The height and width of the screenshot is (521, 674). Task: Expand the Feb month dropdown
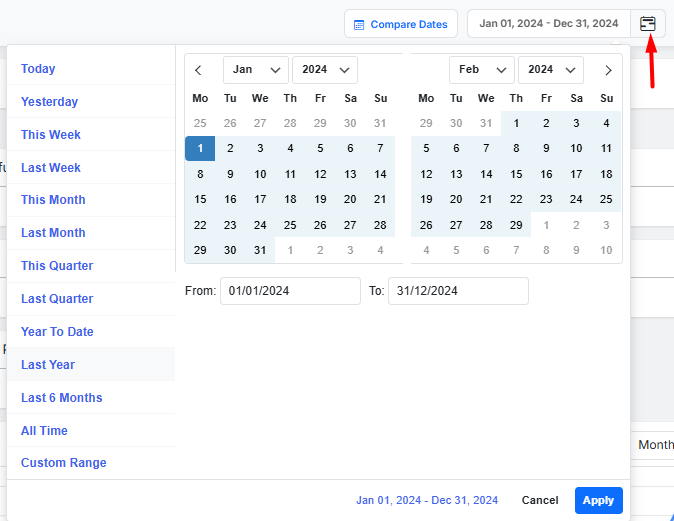481,70
